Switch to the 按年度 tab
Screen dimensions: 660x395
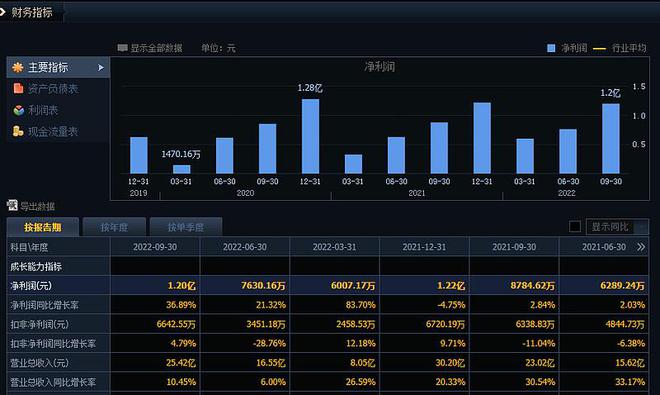[114, 227]
